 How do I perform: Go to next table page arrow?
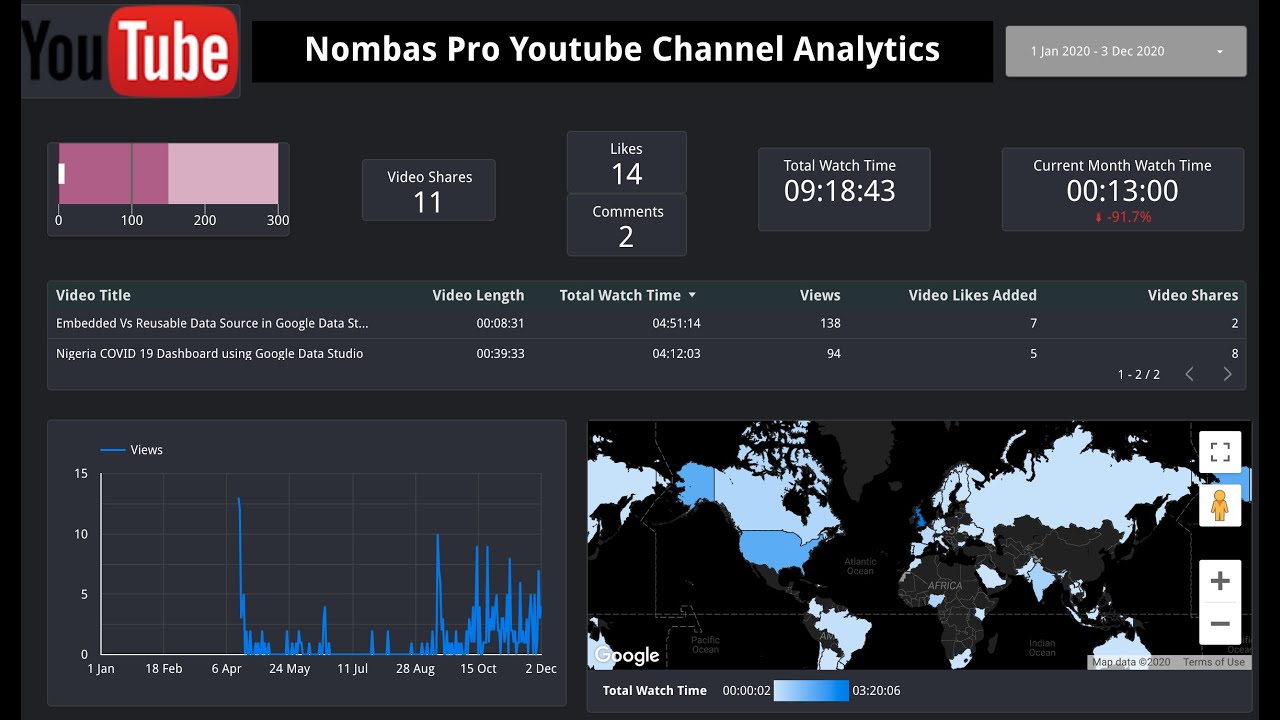coord(1227,374)
